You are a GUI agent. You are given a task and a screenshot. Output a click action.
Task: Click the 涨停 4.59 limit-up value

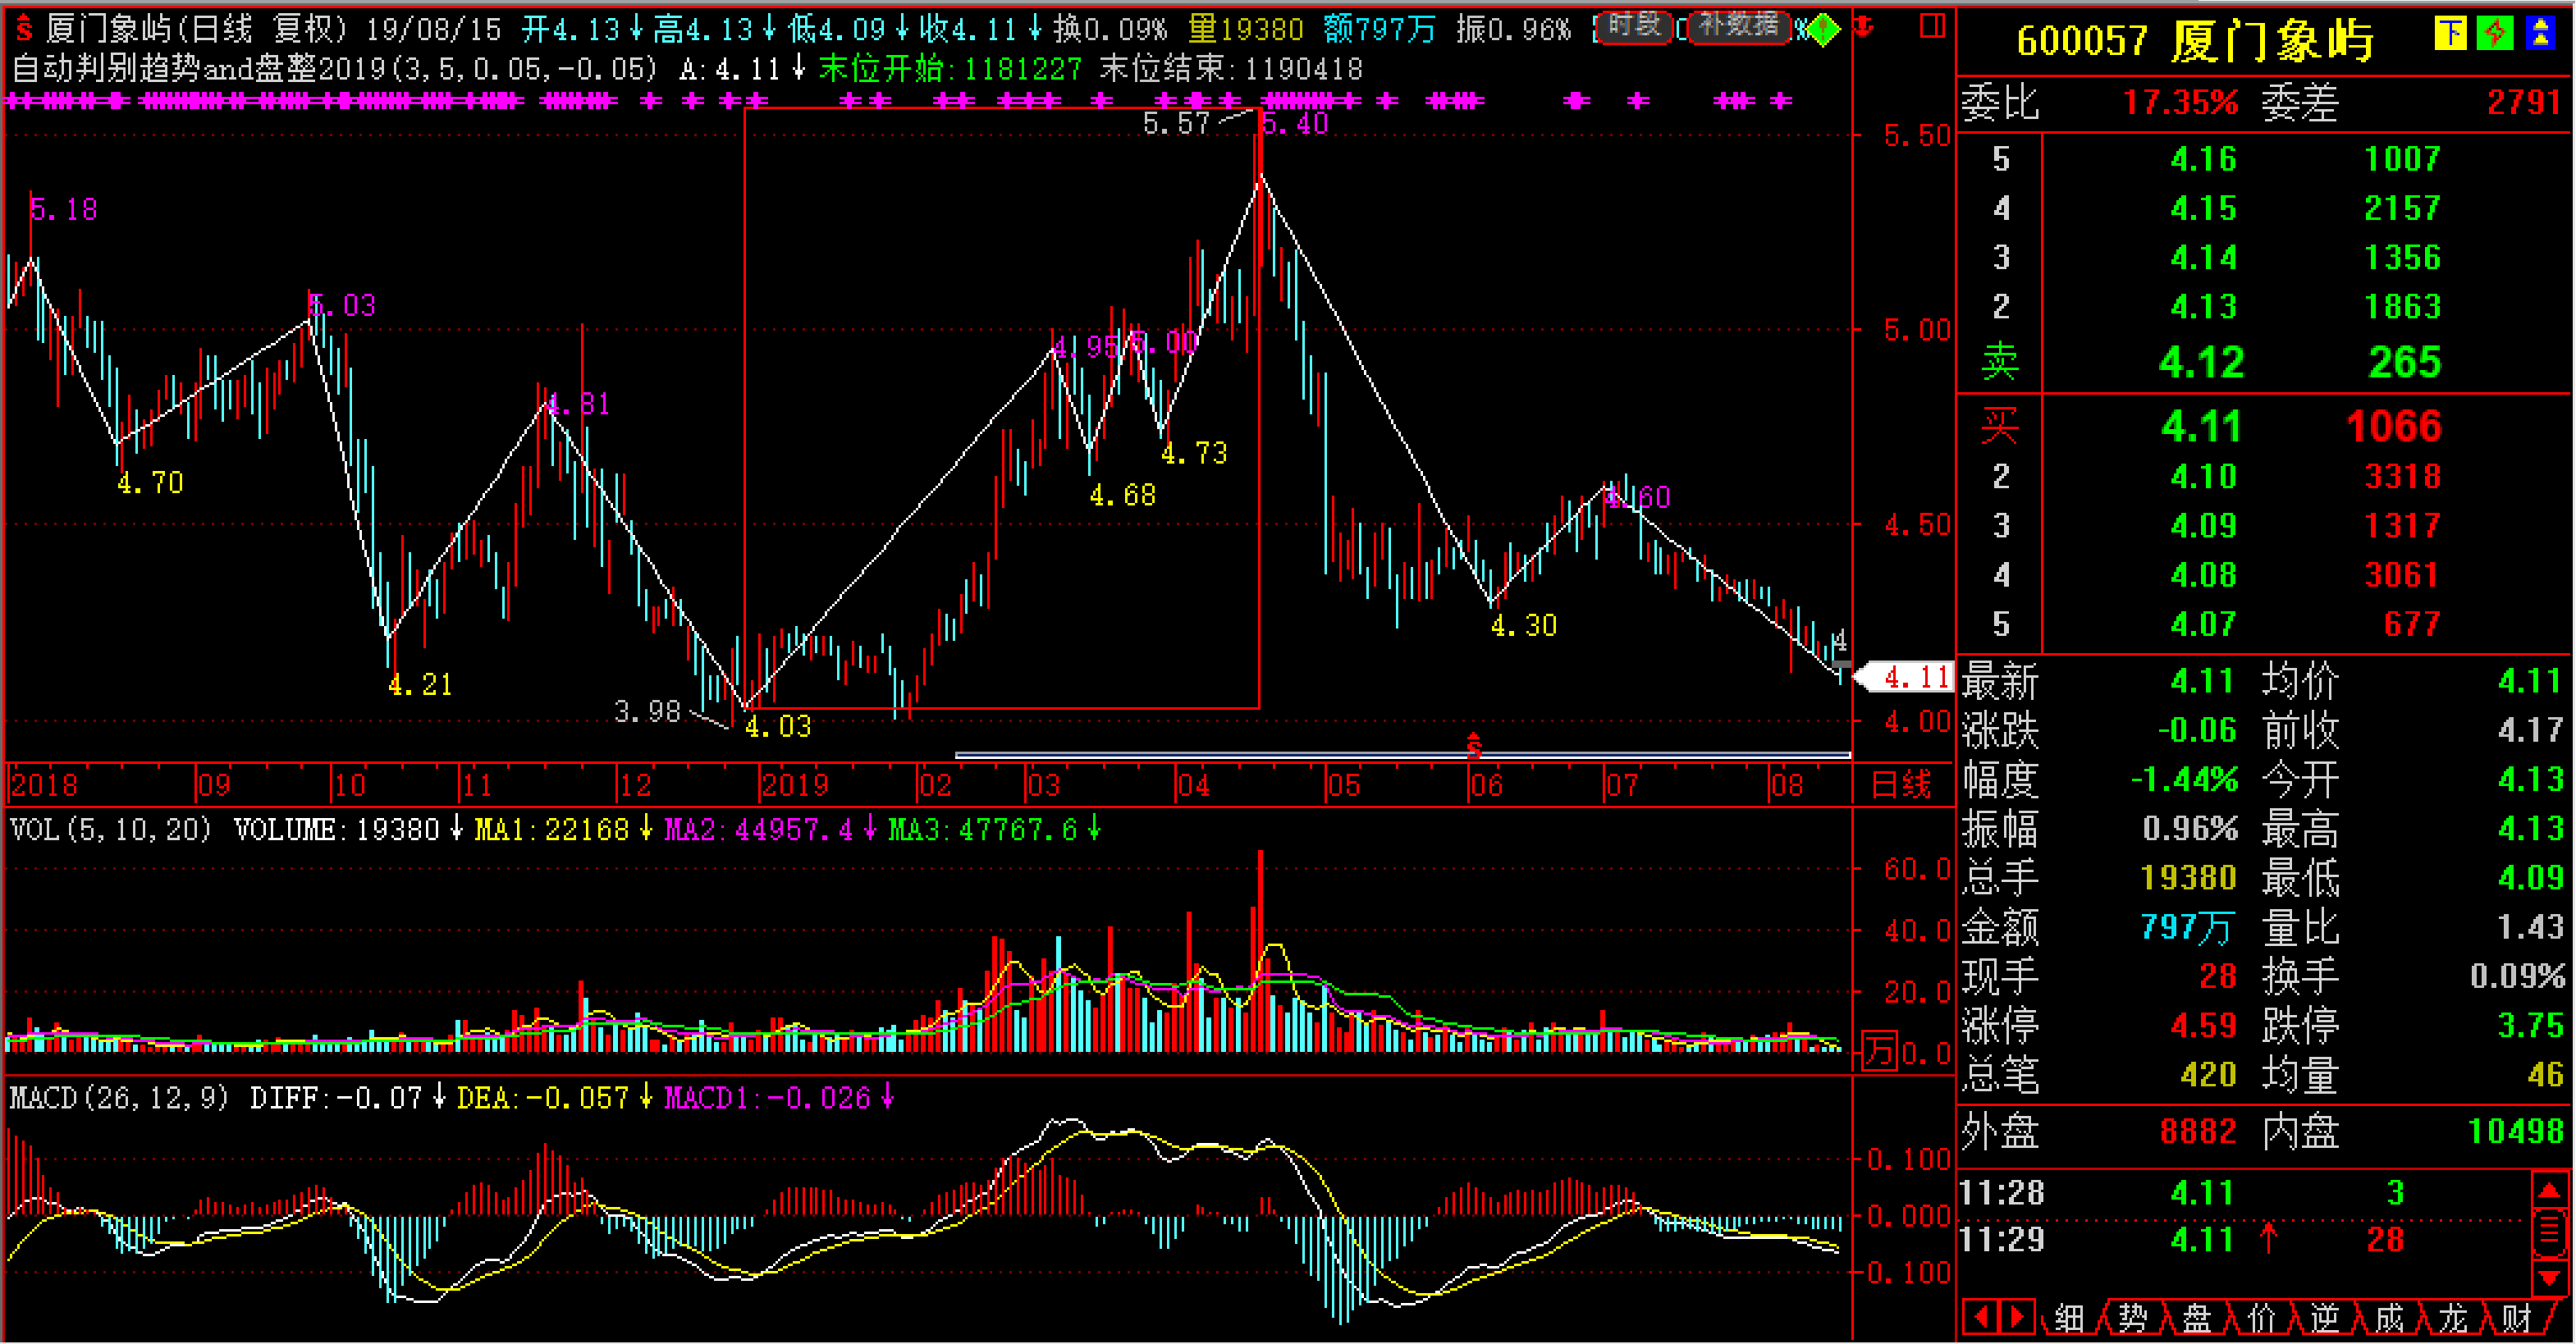pos(2203,1026)
